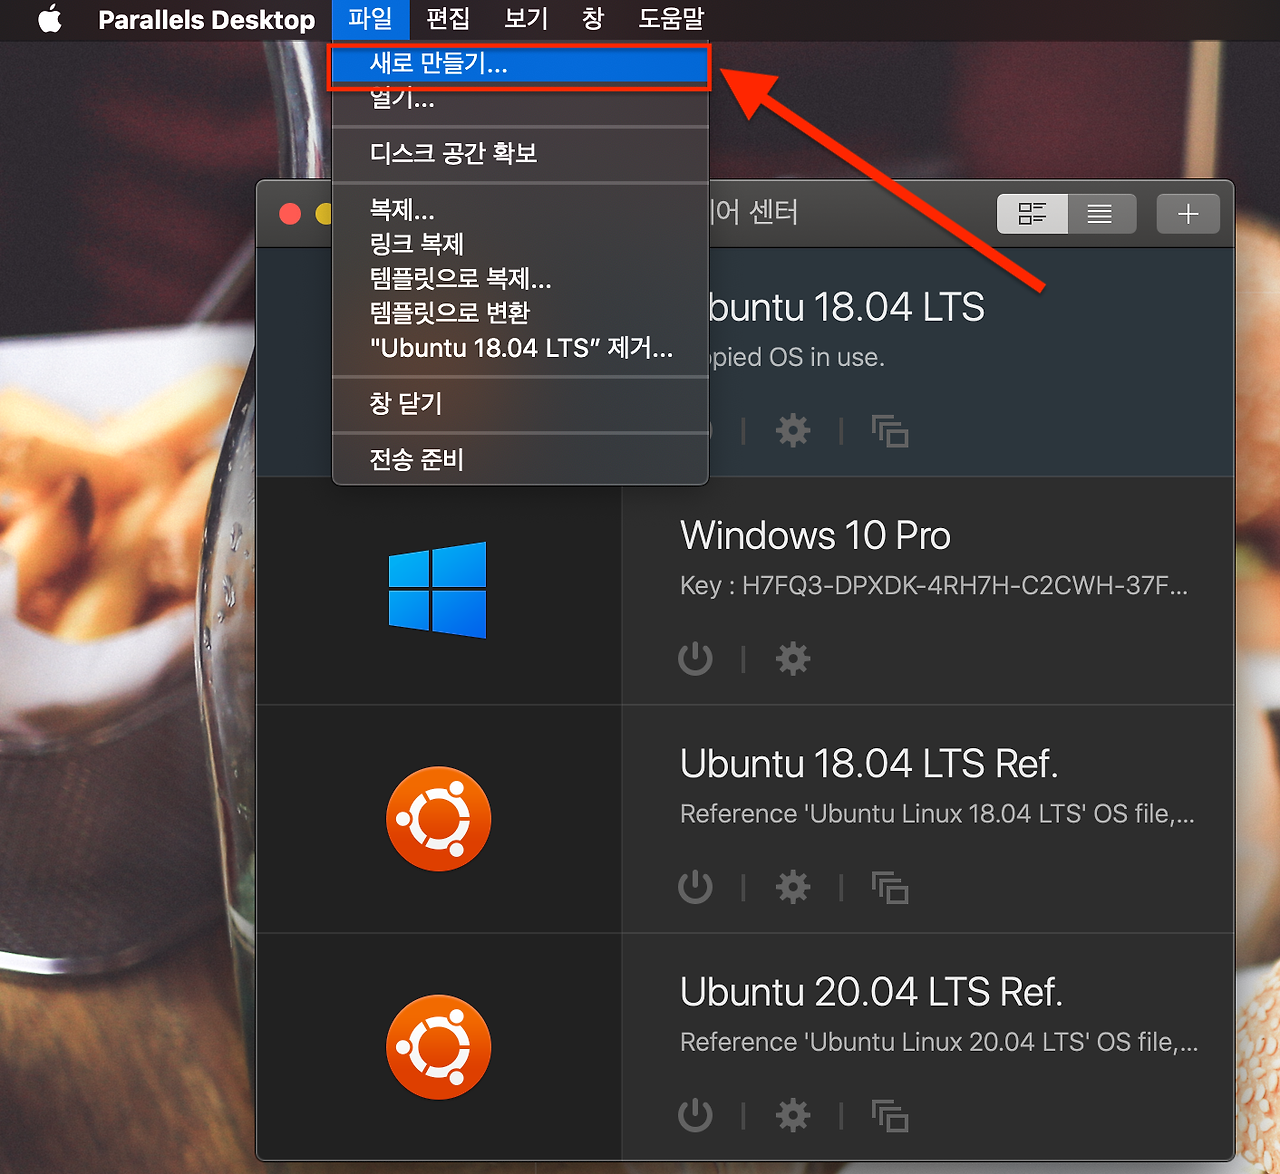Click clone windows icon for first Ubuntu 18.04 LTS

point(890,431)
